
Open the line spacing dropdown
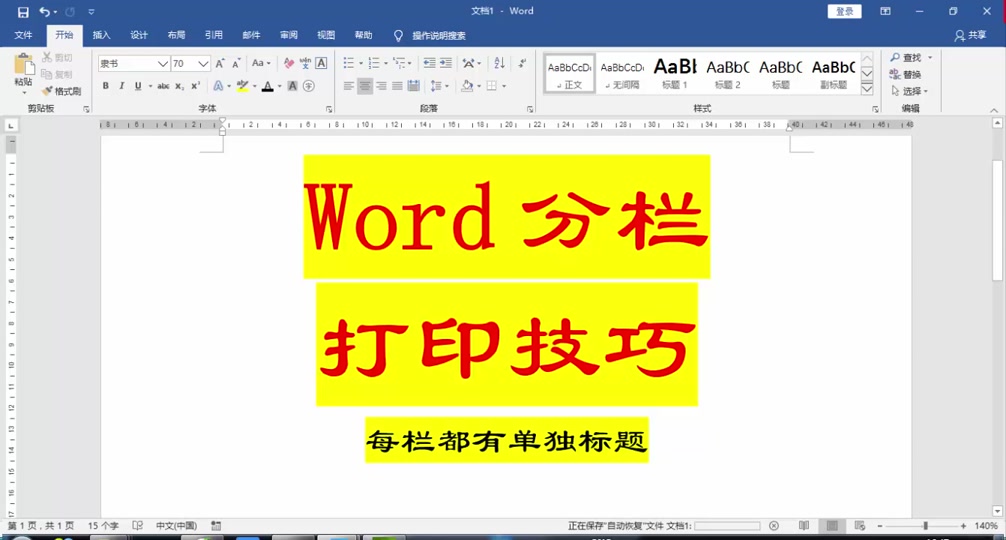[439, 86]
